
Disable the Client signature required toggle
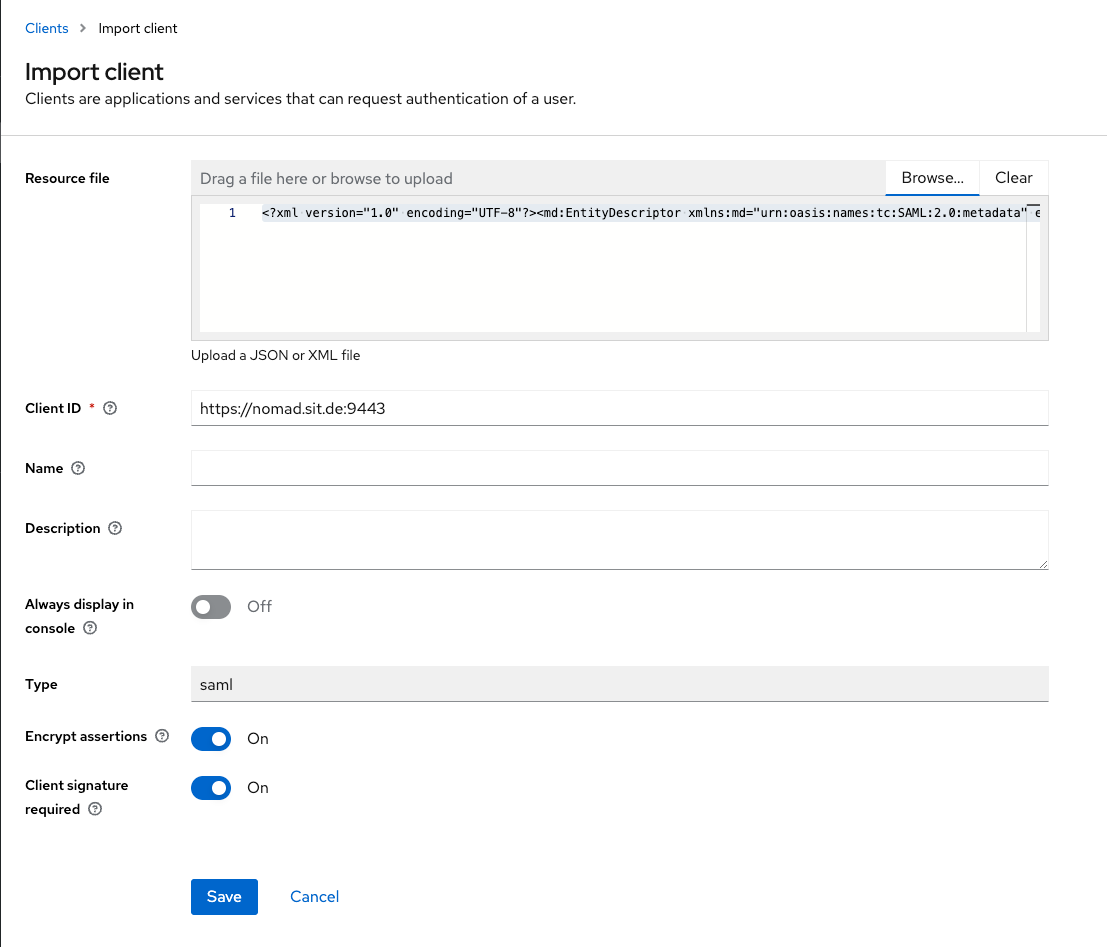coord(211,788)
